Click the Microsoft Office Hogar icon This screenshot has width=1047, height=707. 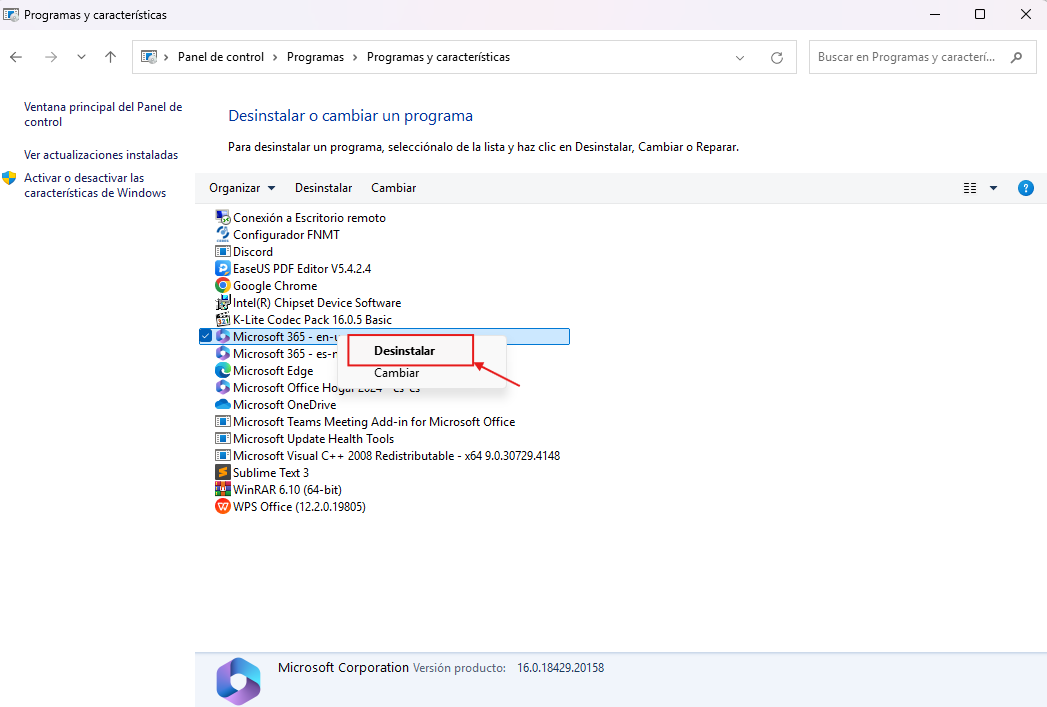(222, 388)
